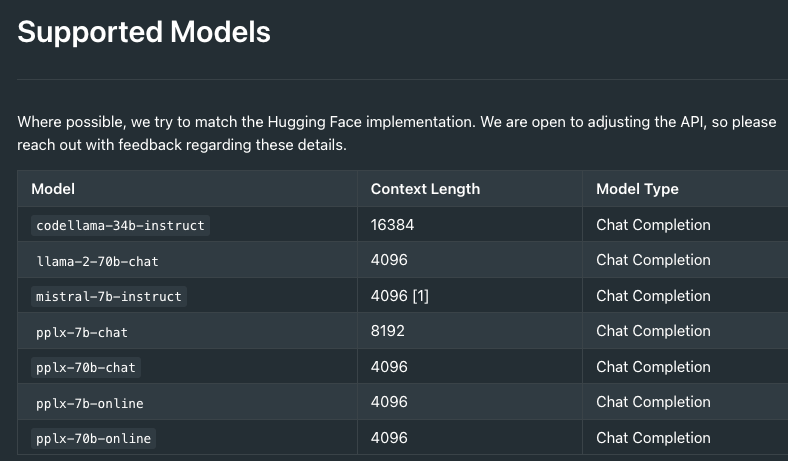Click the Supported Models heading

144,32
